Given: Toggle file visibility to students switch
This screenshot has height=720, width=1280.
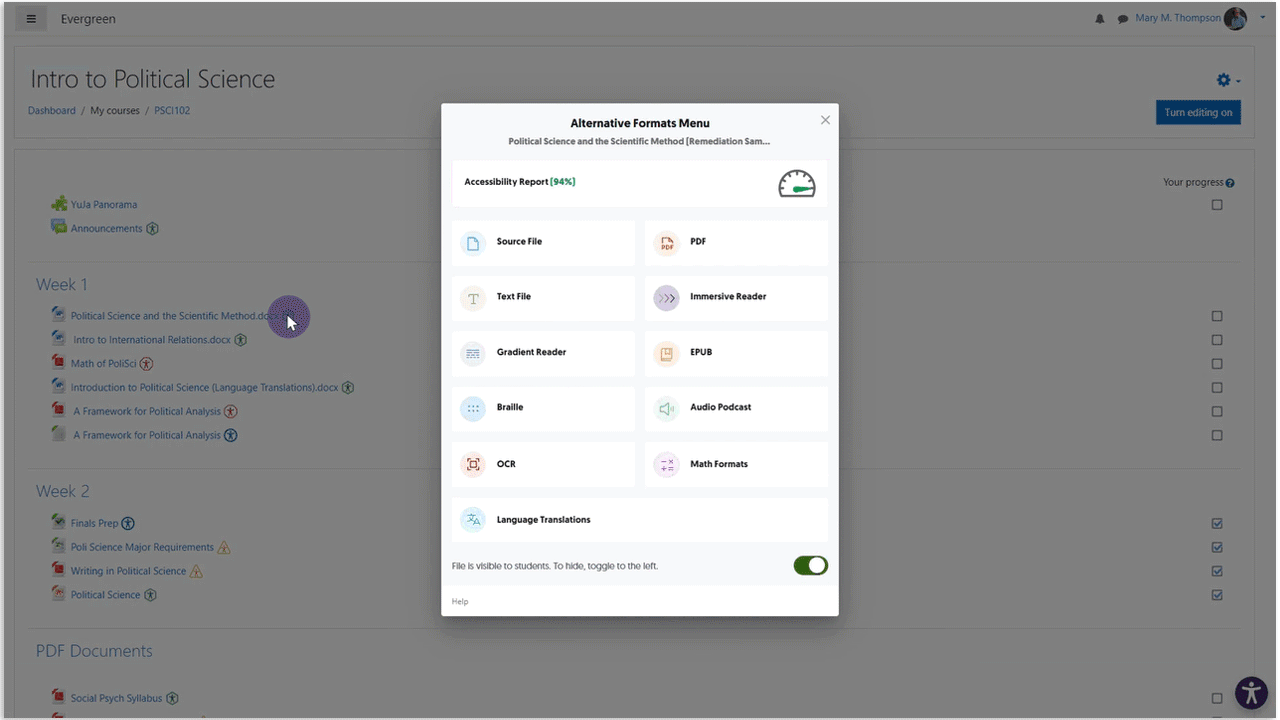Looking at the screenshot, I should (810, 566).
